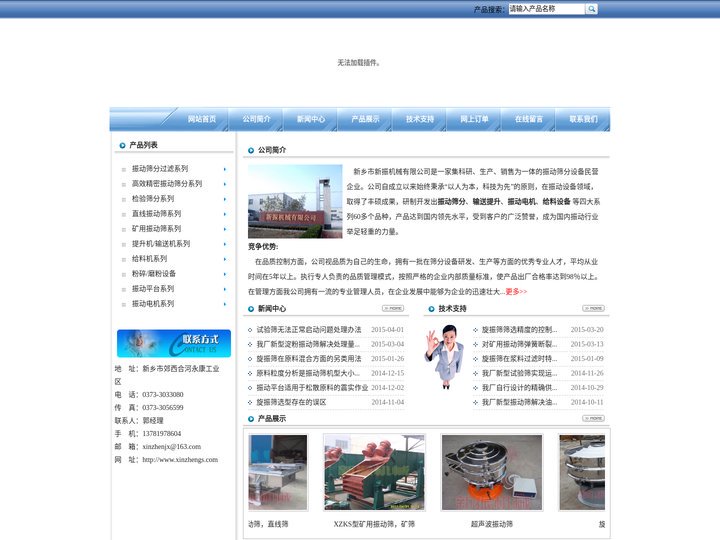The image size is (720, 540).
Task: Click the linear vibrating screen product thumbnail
Action: (278, 472)
